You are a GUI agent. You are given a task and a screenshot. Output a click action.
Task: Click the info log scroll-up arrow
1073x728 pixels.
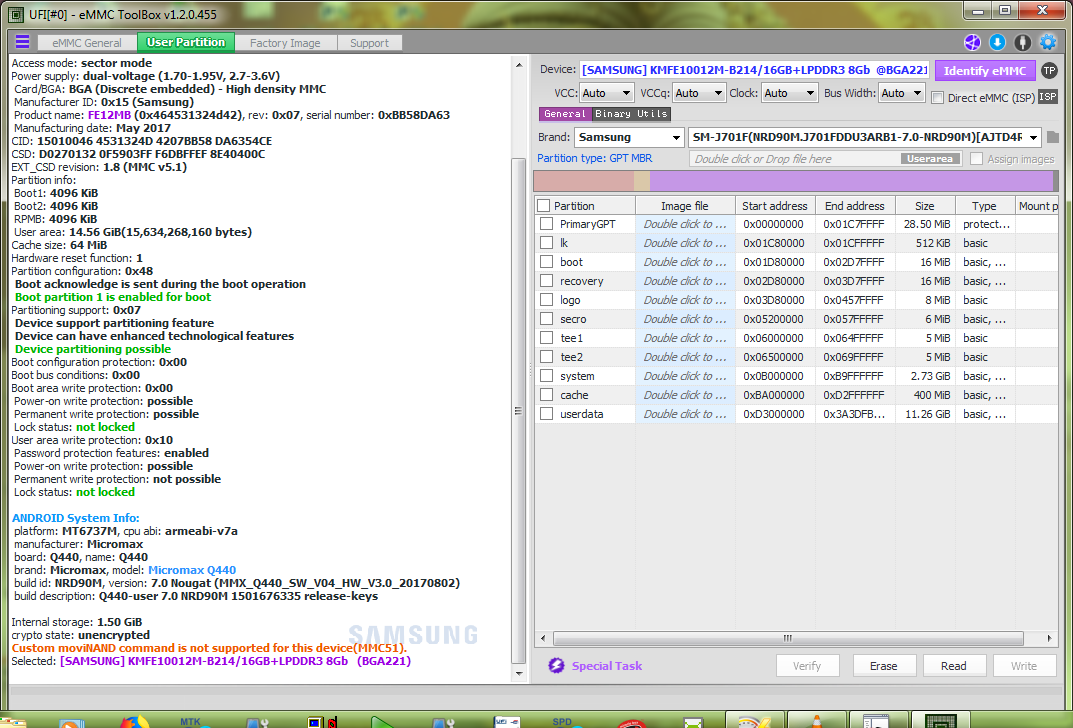(x=519, y=66)
